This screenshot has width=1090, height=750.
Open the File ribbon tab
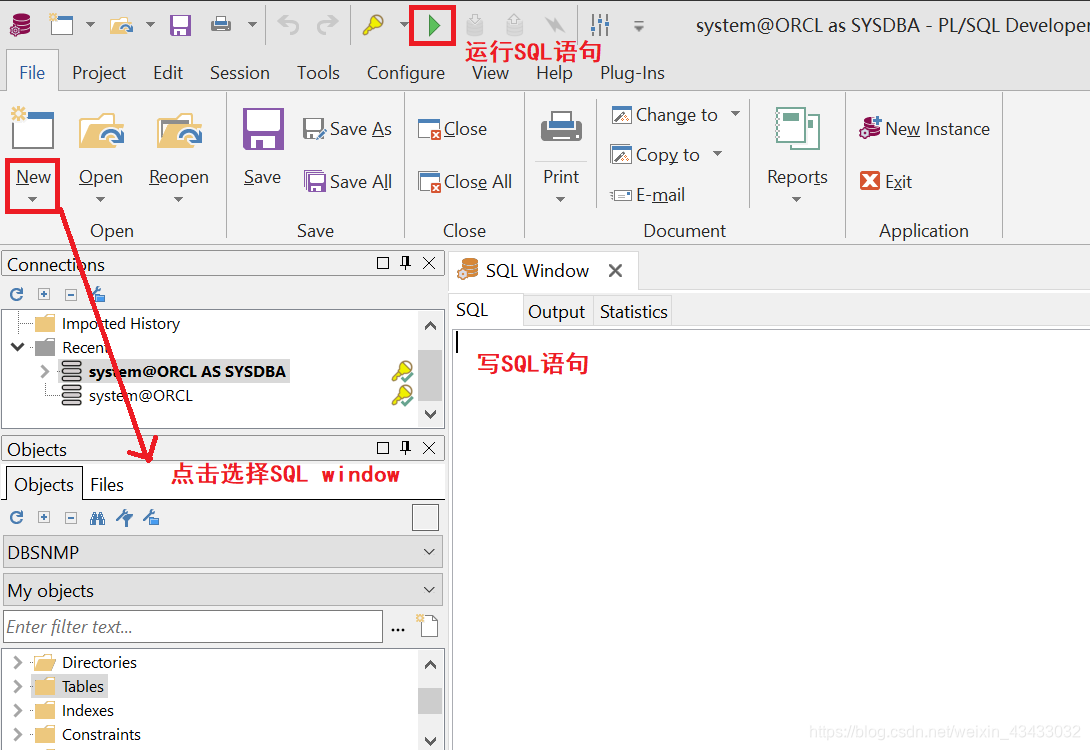[x=32, y=73]
